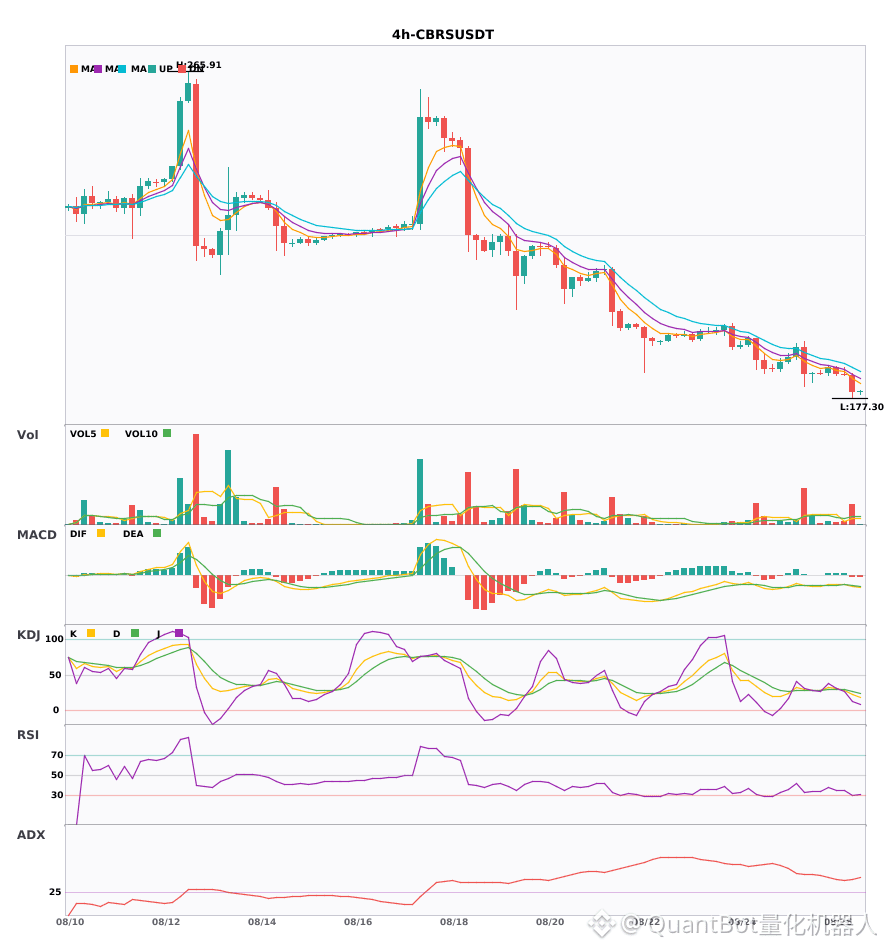Click the KDJ axis value 0
The width and height of the screenshot is (885, 950).
(x=56, y=710)
